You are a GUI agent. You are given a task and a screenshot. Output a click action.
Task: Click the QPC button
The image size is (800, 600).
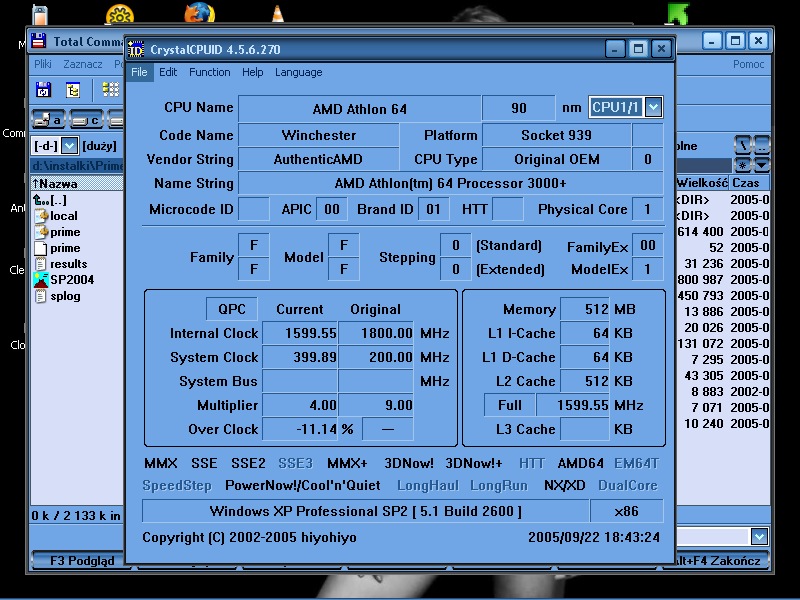(232, 309)
